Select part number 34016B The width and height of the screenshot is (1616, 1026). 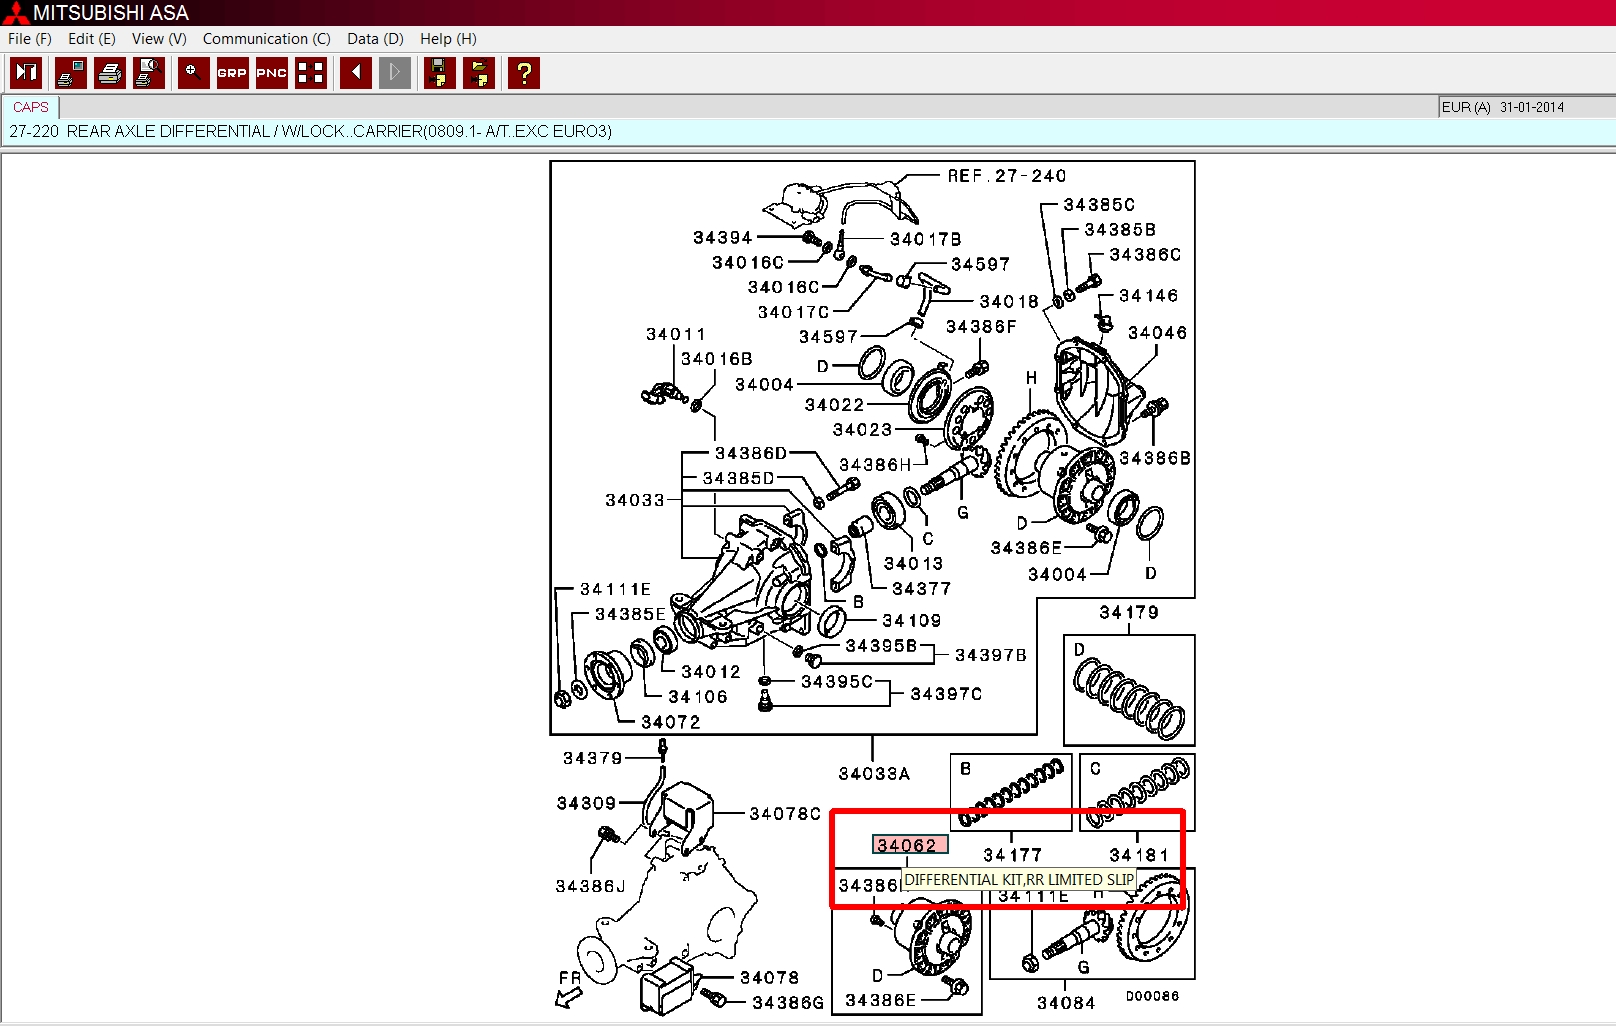point(717,359)
